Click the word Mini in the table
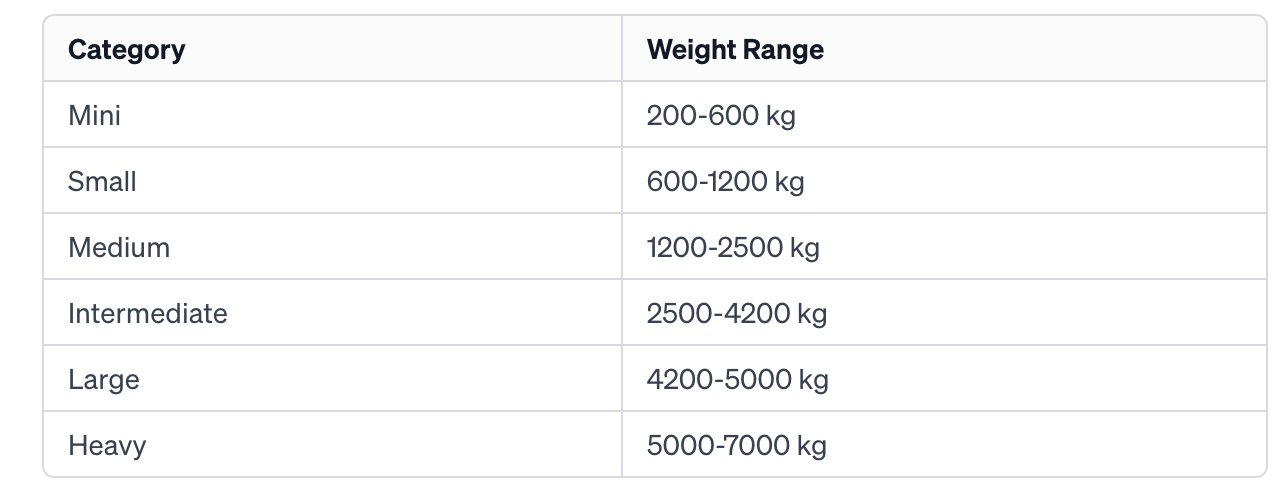The width and height of the screenshot is (1288, 490). pos(94,115)
